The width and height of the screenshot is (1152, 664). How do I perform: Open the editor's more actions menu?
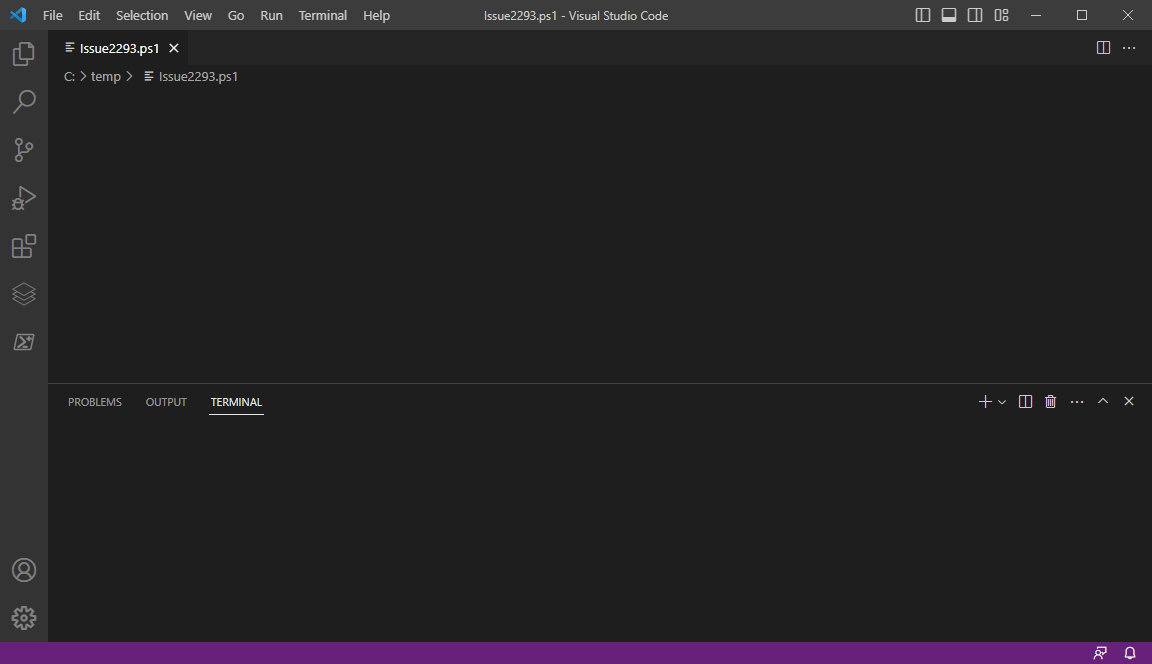pos(1129,47)
